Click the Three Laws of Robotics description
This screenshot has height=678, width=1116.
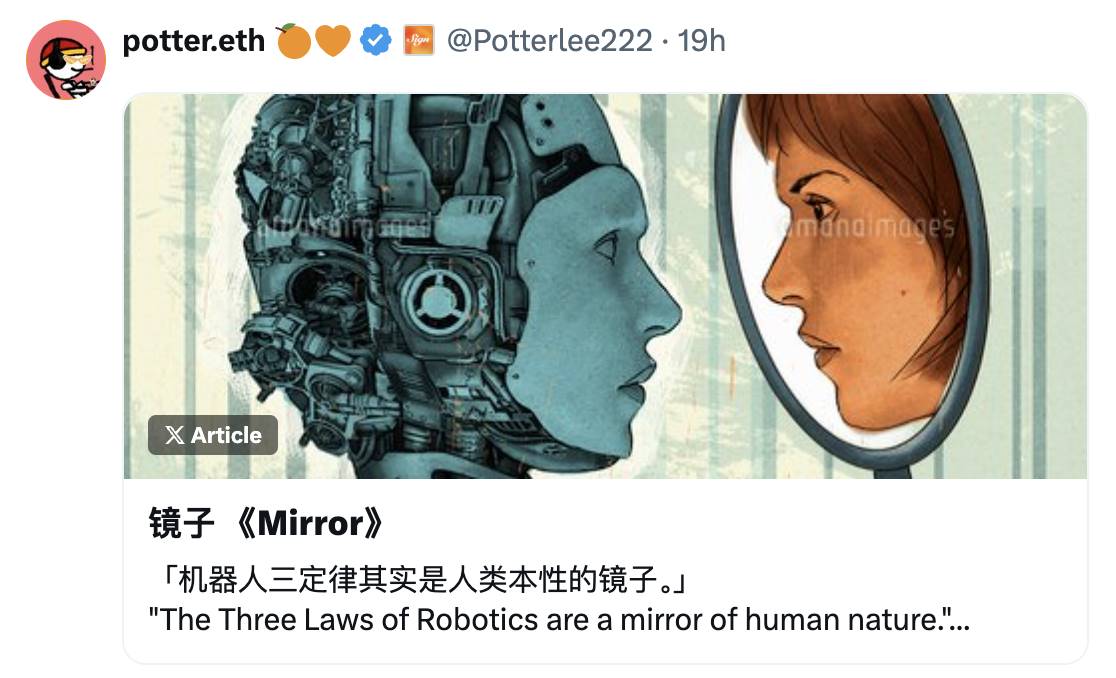(x=559, y=620)
